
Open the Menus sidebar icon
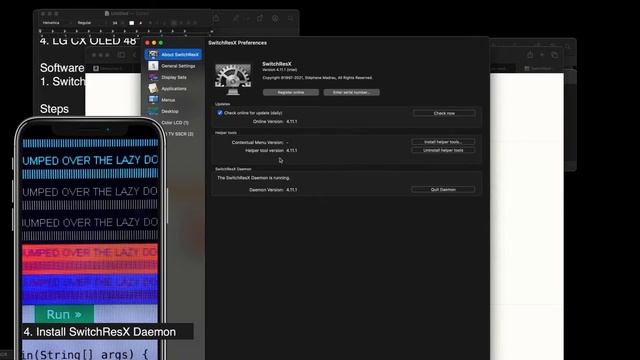(153, 100)
